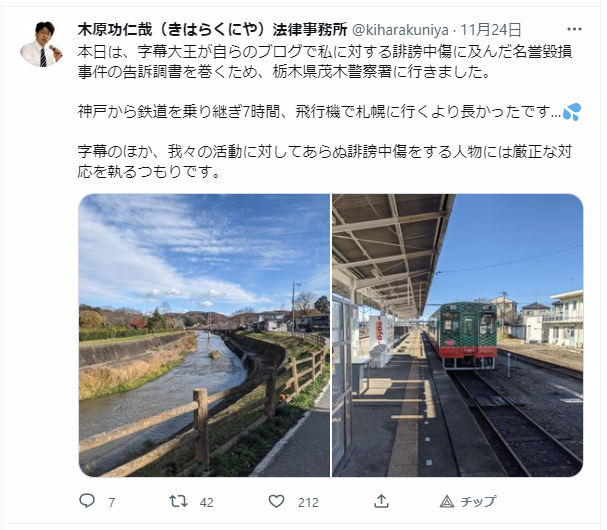
Task: Click the sweat droplets emoji in tweet
Action: coord(572,112)
